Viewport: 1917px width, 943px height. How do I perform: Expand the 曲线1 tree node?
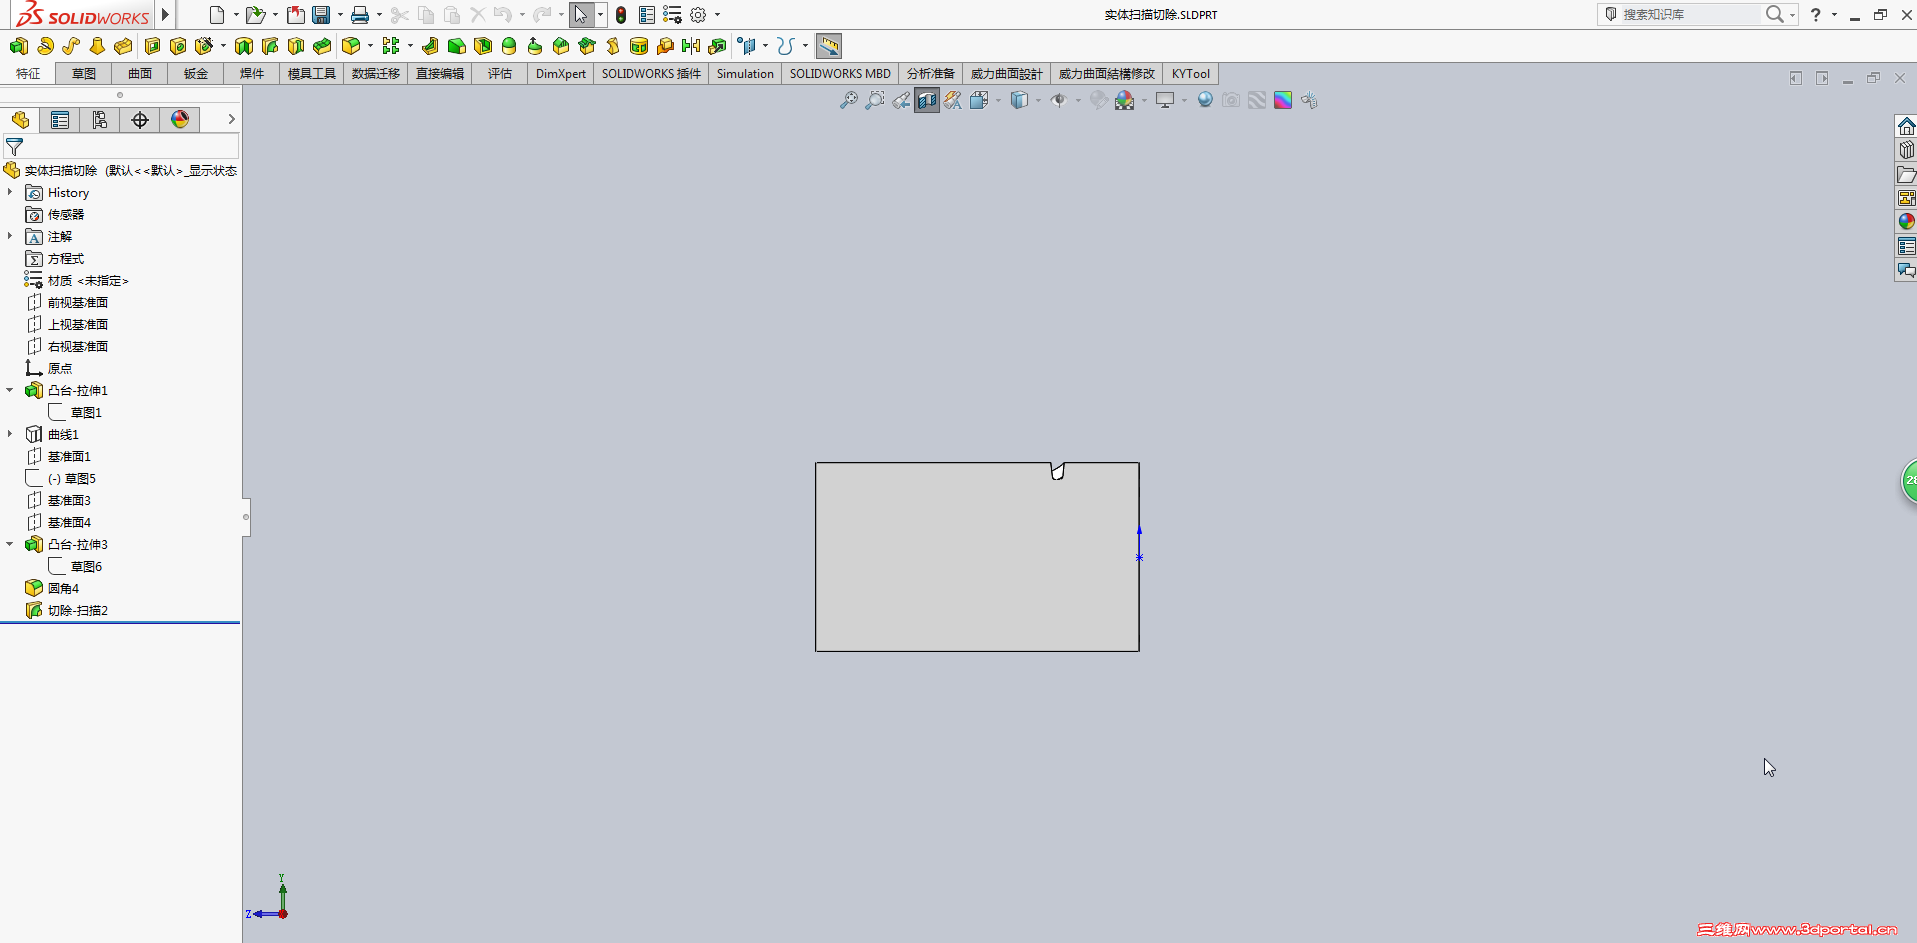click(x=10, y=434)
